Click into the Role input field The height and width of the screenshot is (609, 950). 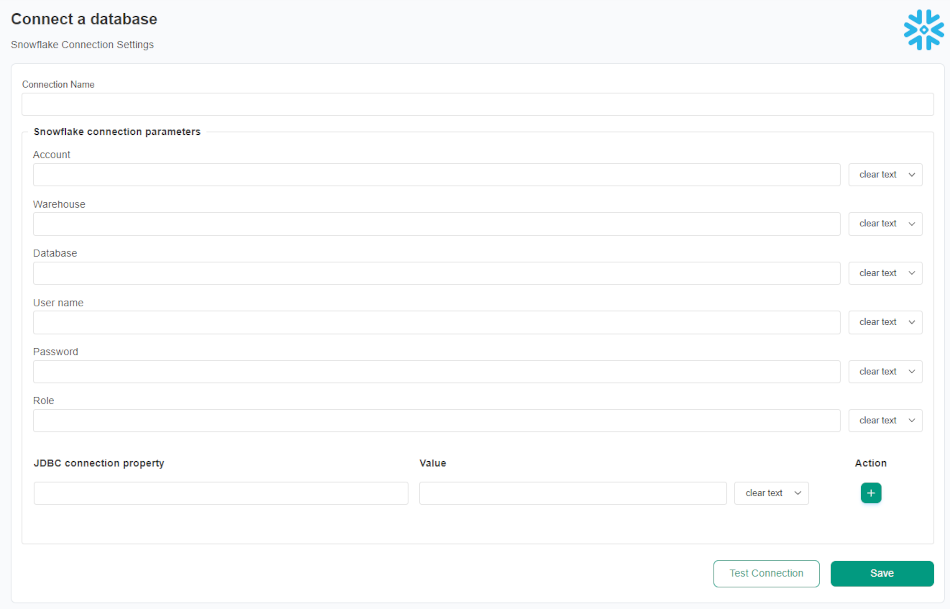click(x=437, y=421)
